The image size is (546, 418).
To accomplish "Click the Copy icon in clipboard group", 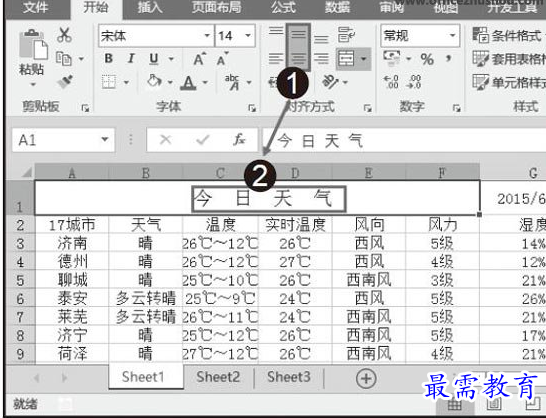I will (x=64, y=59).
